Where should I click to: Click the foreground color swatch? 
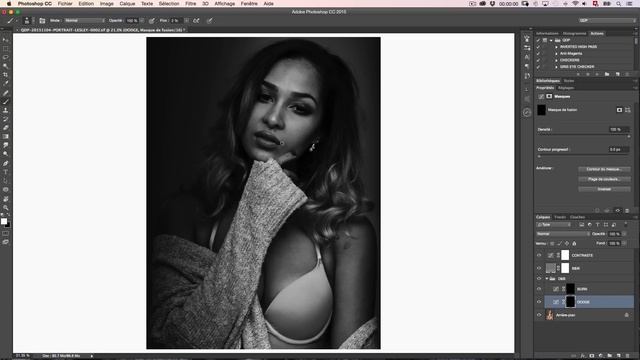pyautogui.click(x=4, y=221)
